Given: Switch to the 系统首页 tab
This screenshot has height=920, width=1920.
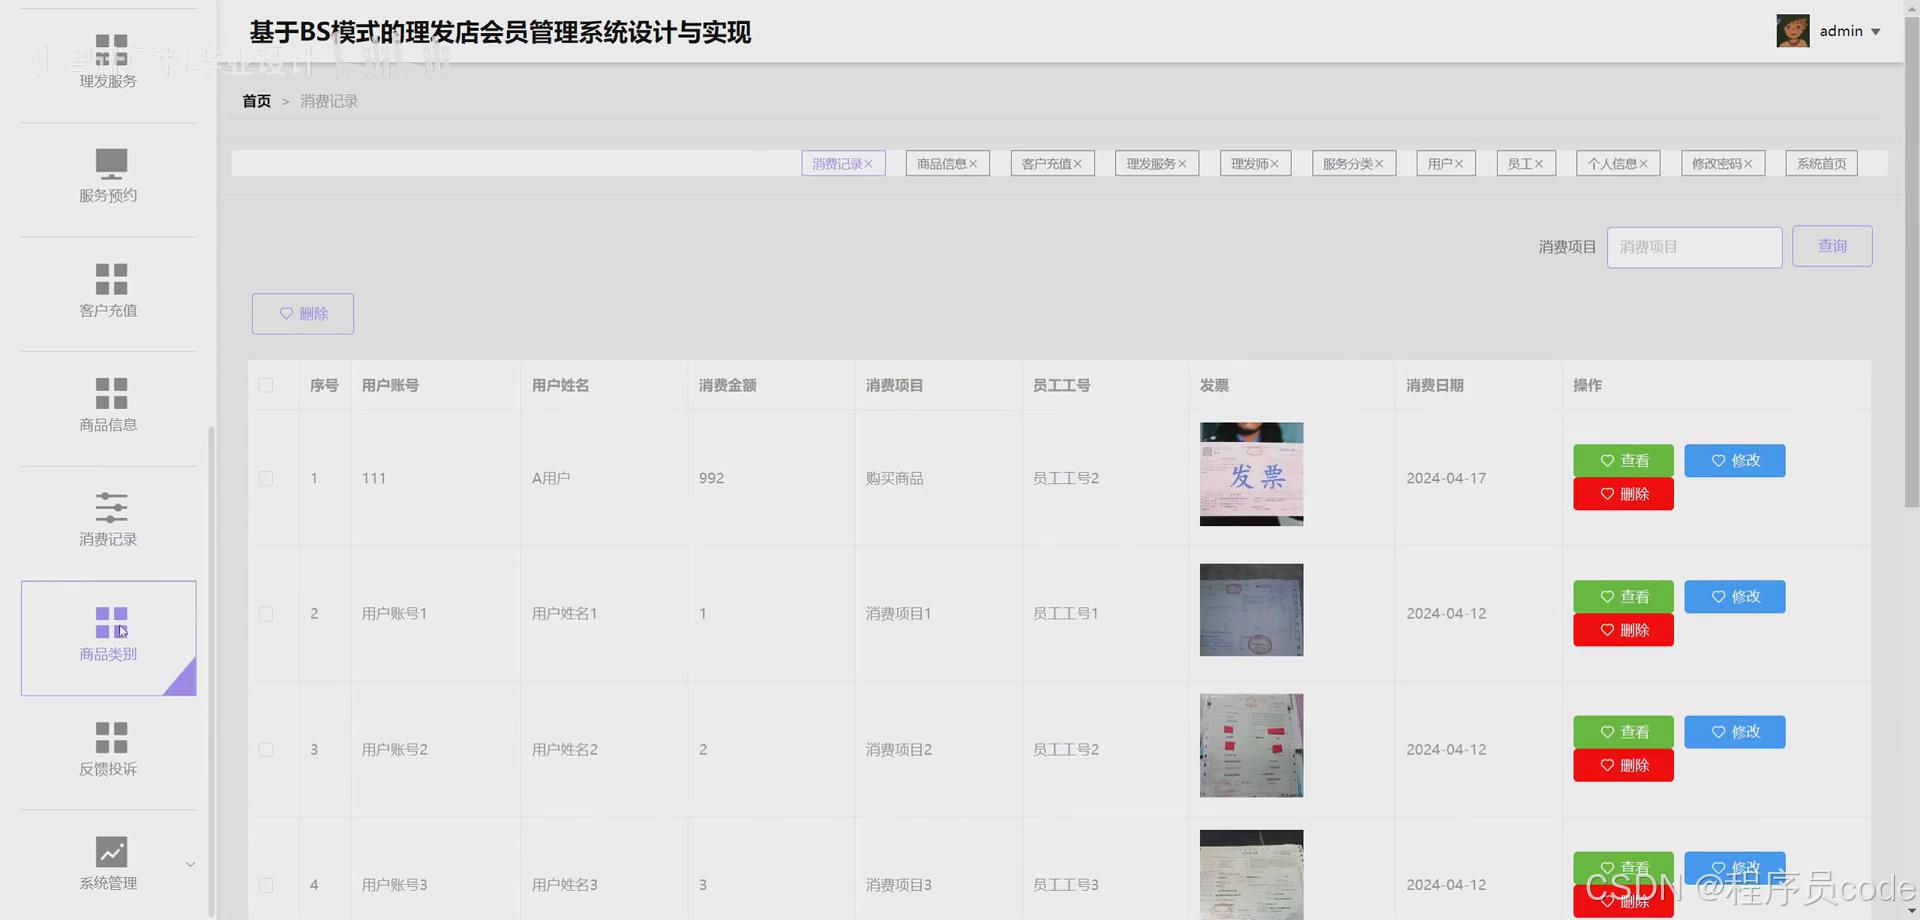Looking at the screenshot, I should (1820, 163).
